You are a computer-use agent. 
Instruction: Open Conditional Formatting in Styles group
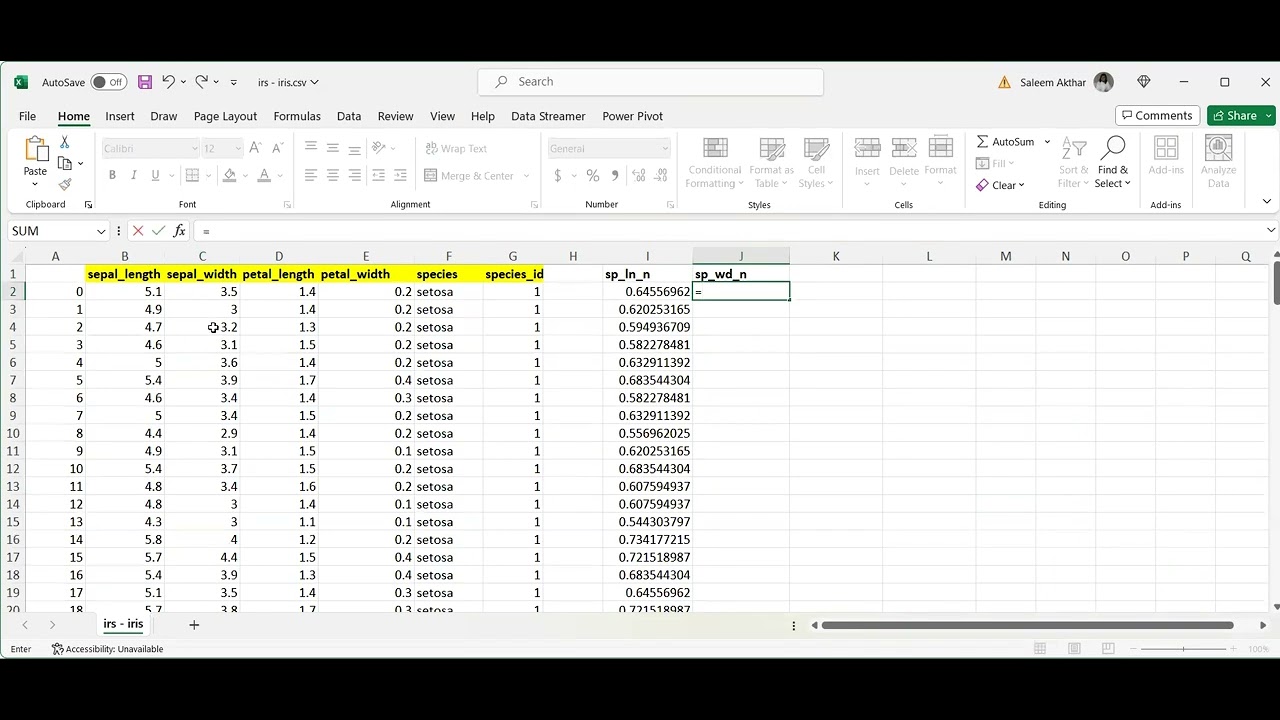pos(715,163)
